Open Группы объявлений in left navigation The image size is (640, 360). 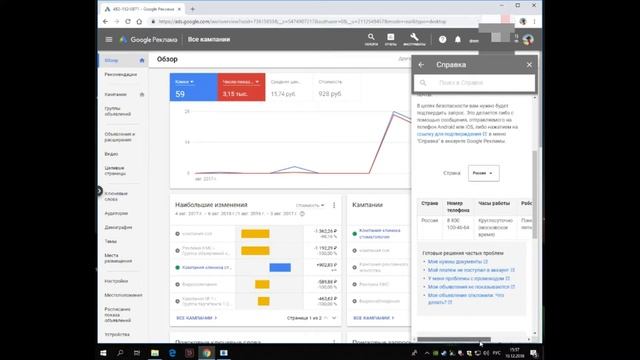pos(118,111)
